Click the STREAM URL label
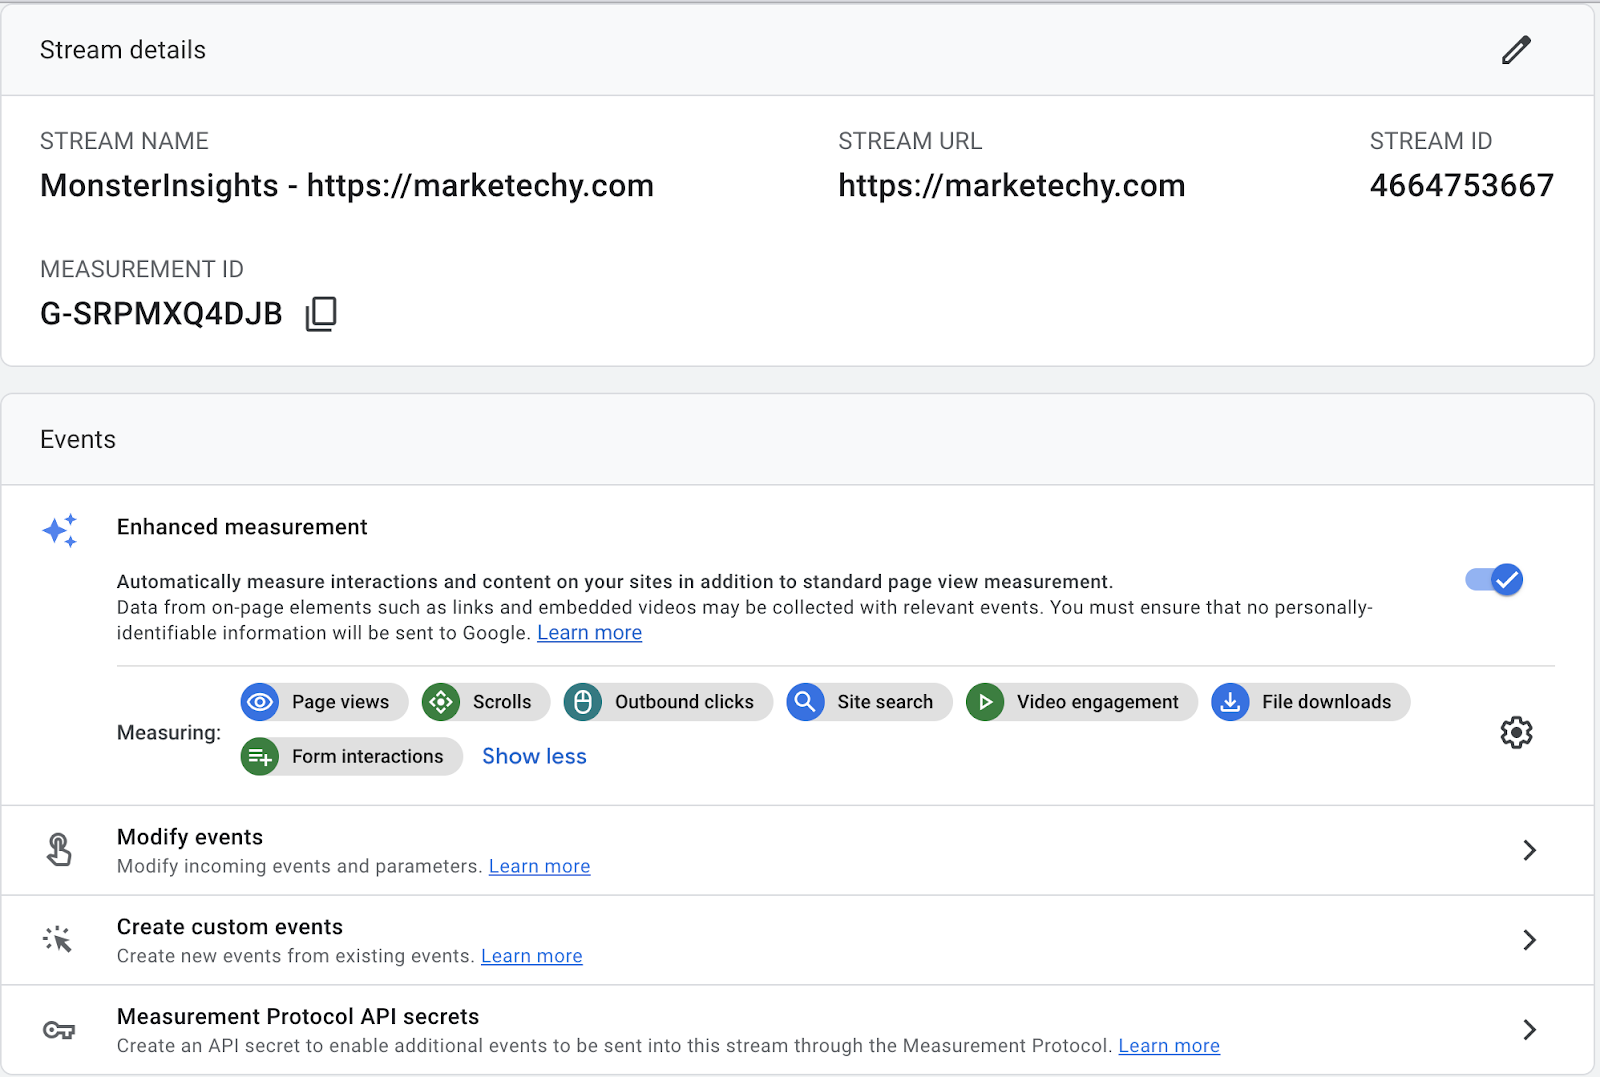Viewport: 1600px width, 1077px height. click(910, 141)
